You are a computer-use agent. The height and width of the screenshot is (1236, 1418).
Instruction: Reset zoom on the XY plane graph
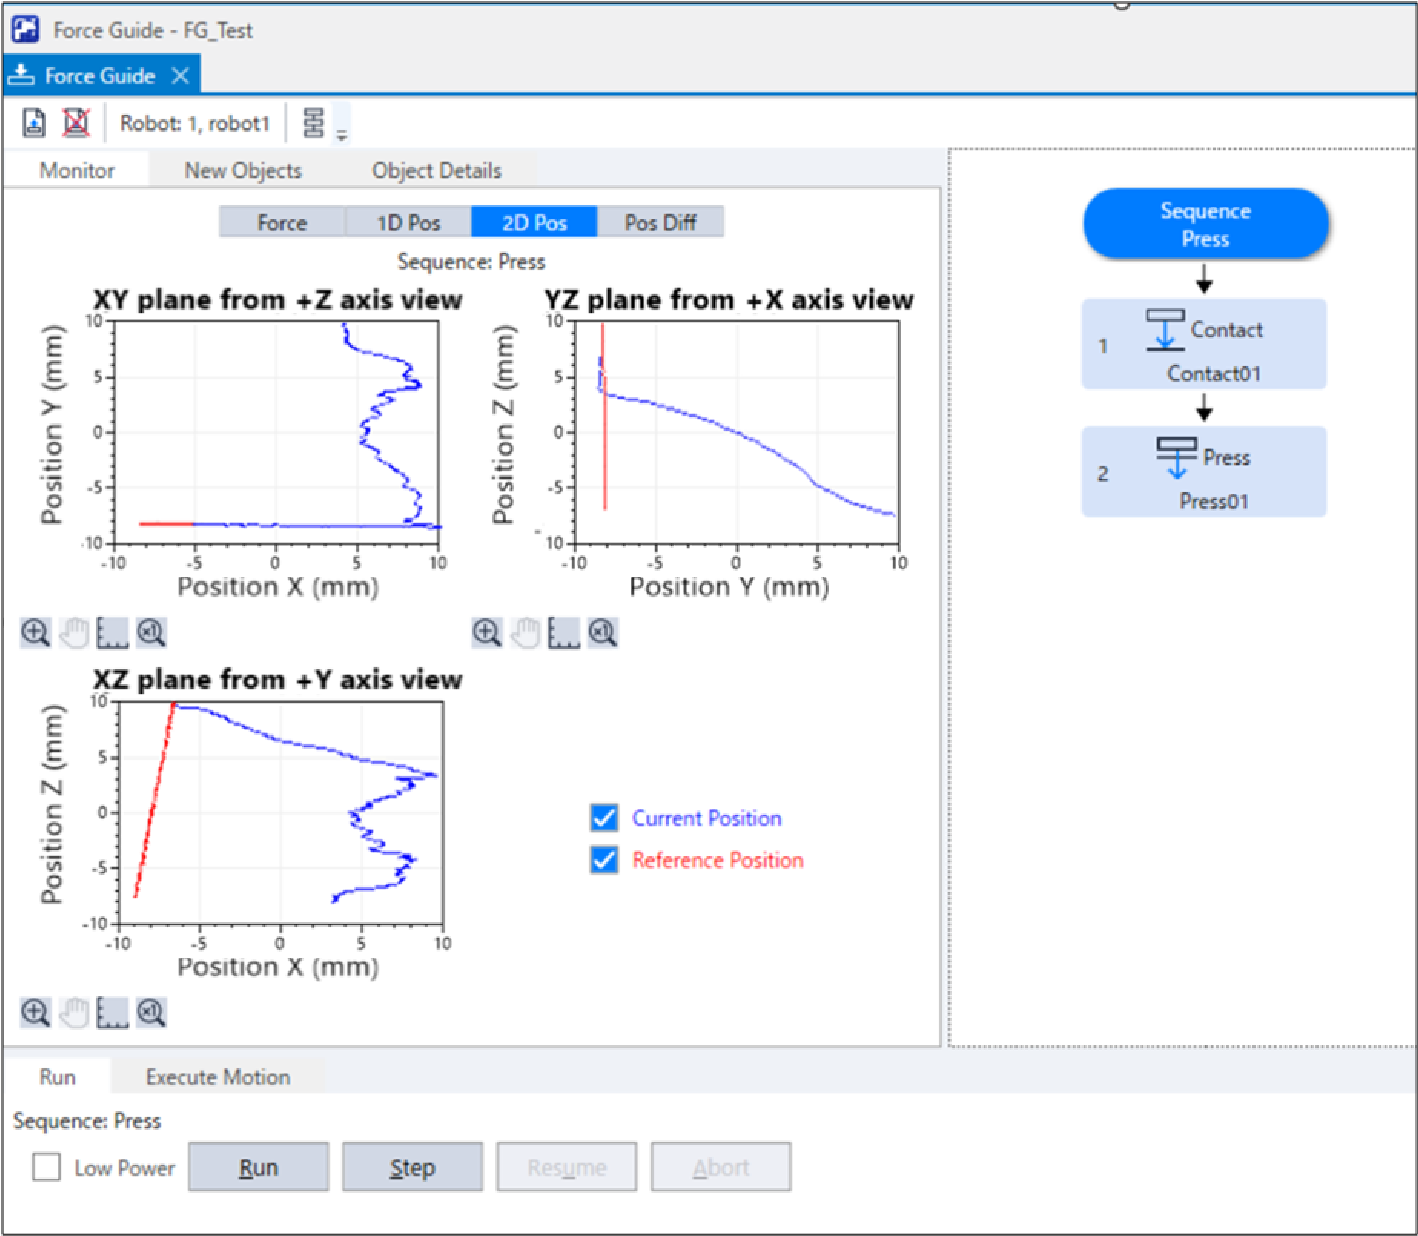151,633
